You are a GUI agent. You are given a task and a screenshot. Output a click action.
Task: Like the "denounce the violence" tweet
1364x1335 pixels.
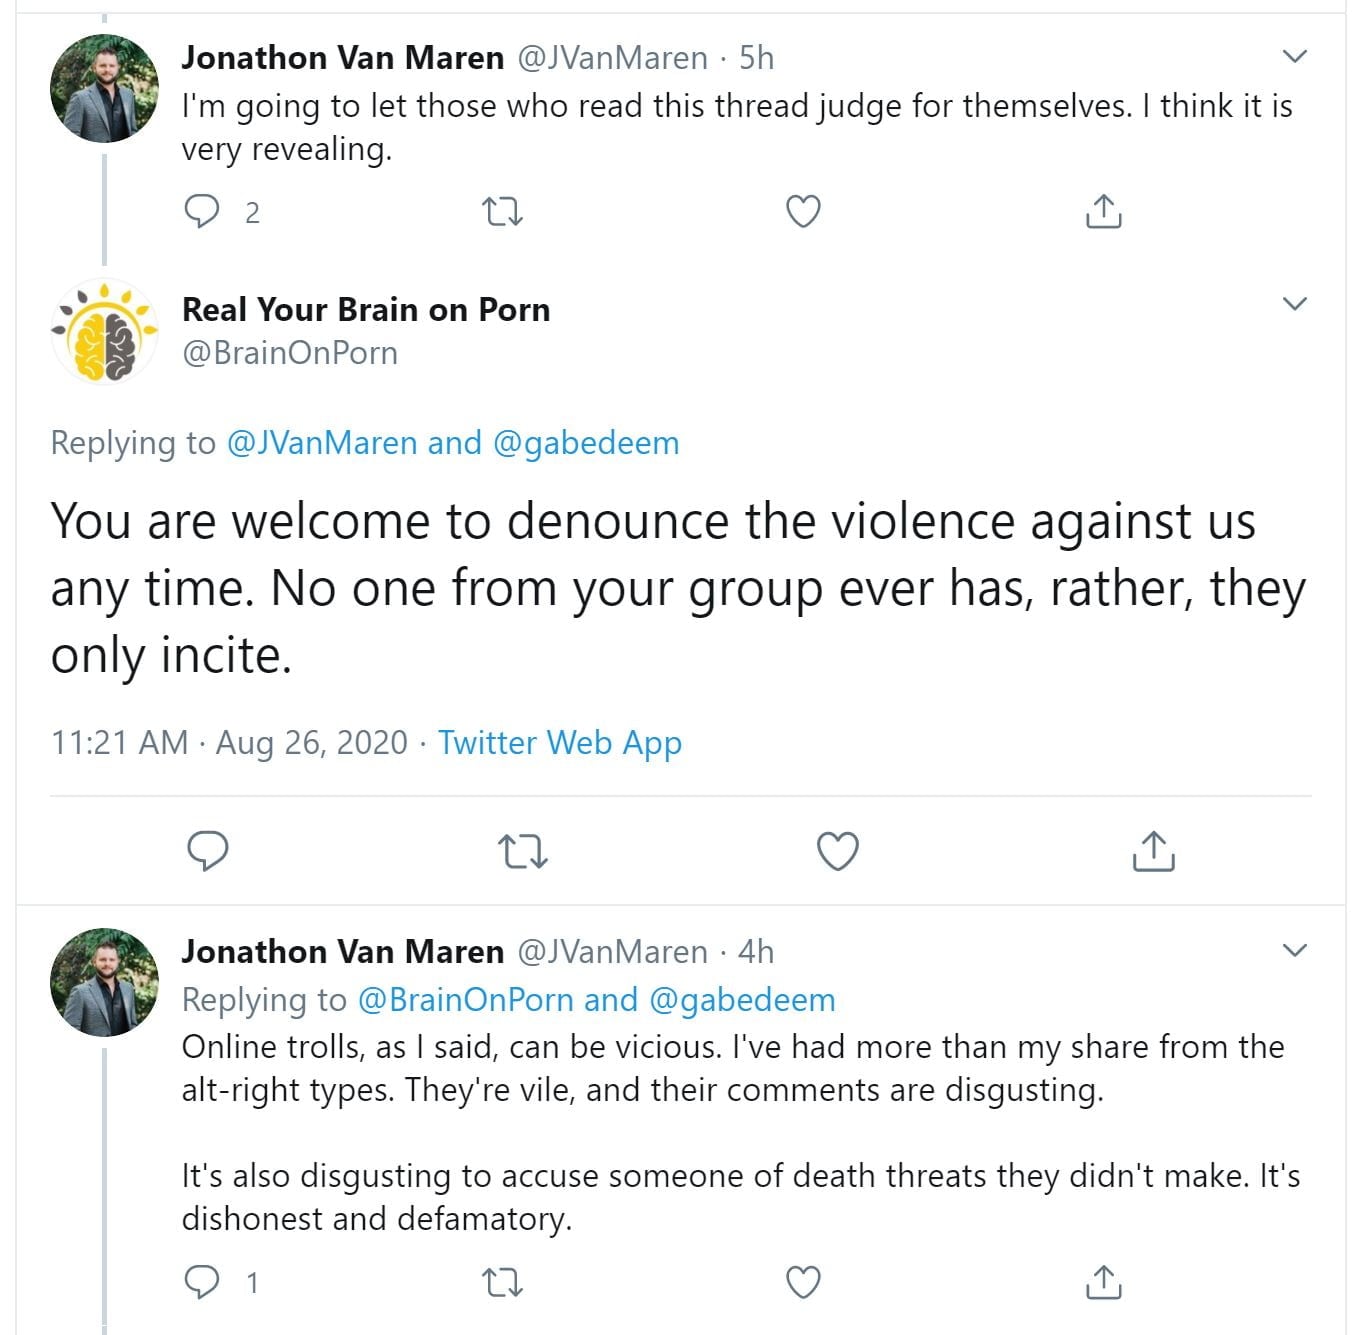837,851
